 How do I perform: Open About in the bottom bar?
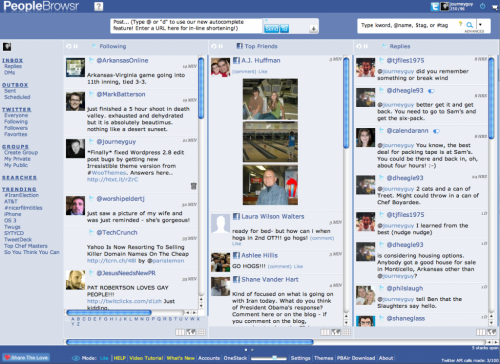(386, 358)
